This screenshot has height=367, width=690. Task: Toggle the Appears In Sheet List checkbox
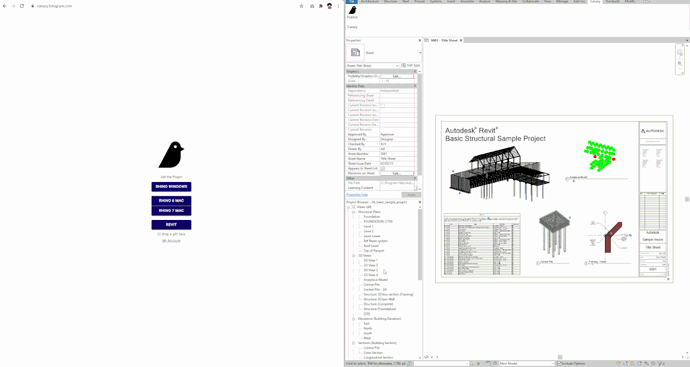(382, 169)
